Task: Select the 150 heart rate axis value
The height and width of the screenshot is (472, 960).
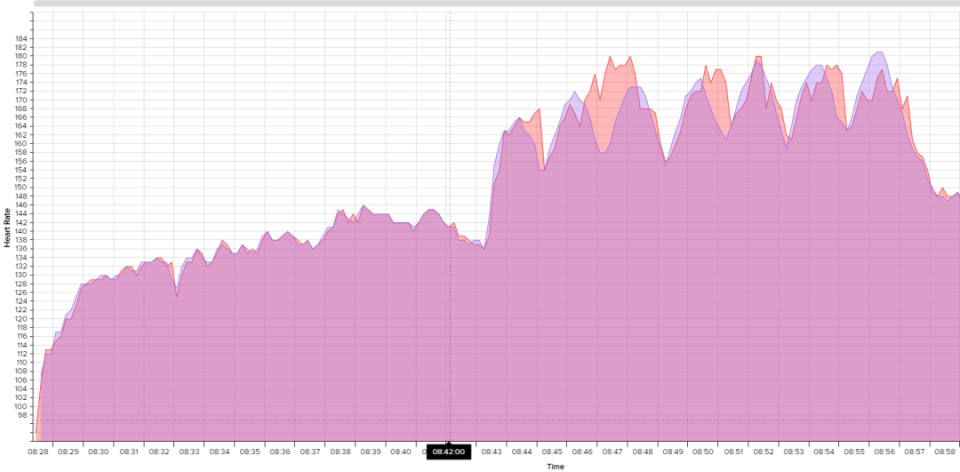Action: 23,187
